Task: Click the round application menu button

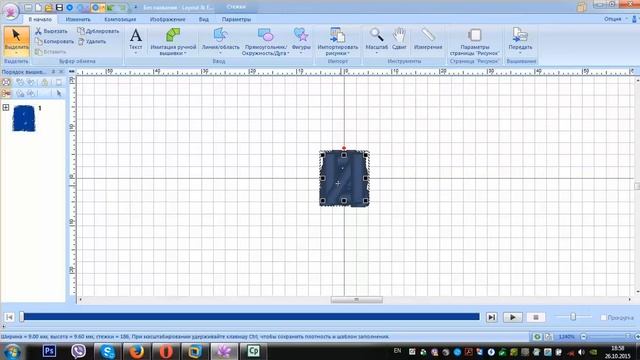Action: [x=11, y=11]
